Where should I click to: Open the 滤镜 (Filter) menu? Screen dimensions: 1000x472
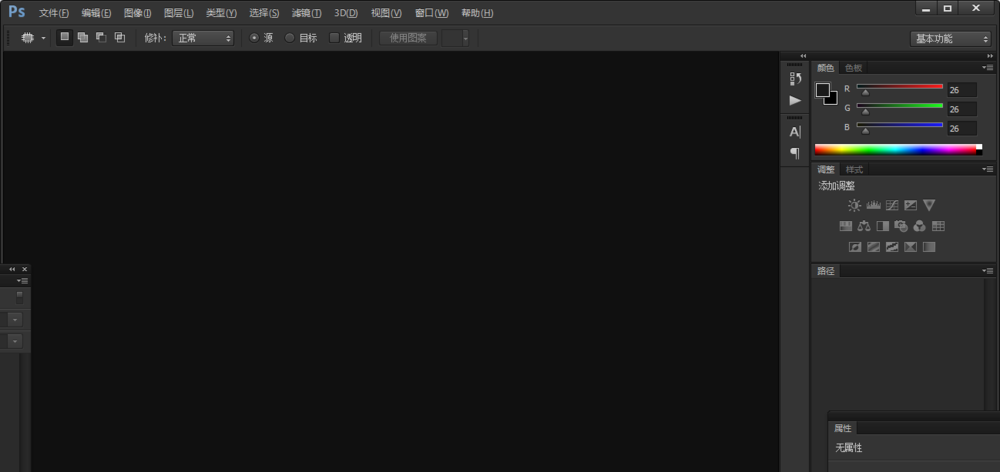(306, 13)
